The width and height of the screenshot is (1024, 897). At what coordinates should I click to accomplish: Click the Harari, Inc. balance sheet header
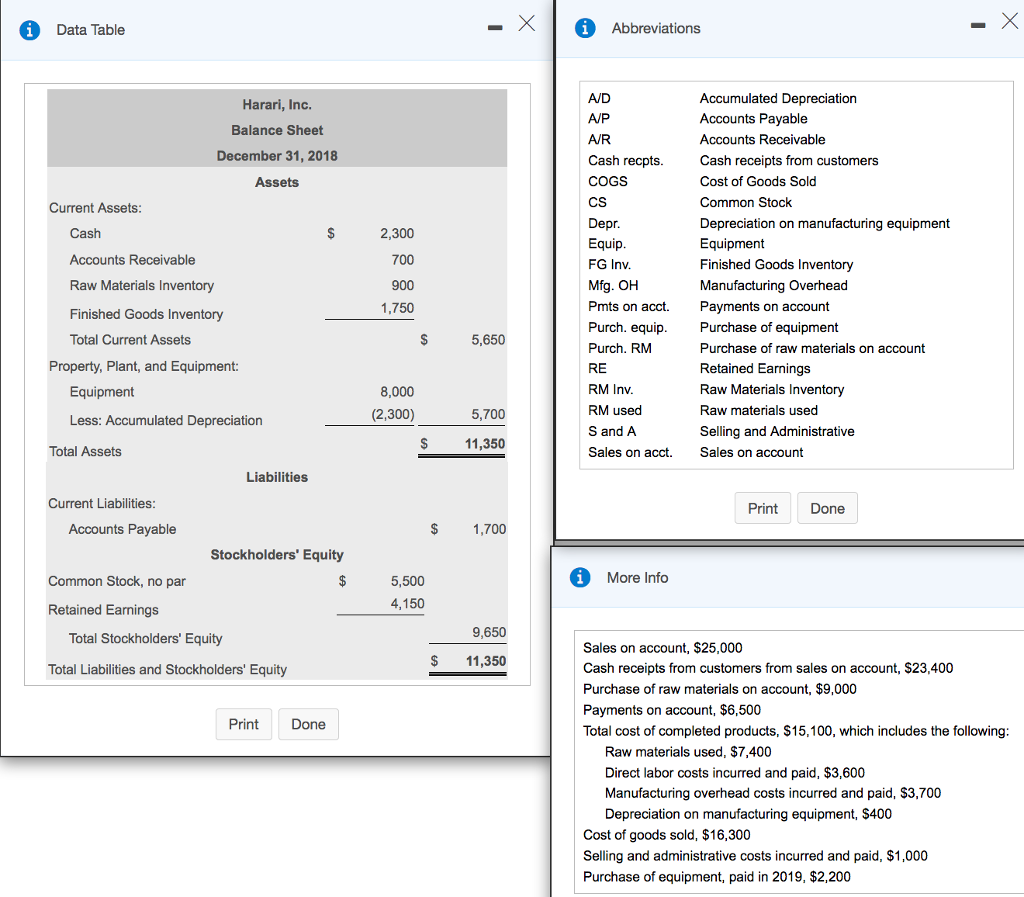pyautogui.click(x=277, y=104)
